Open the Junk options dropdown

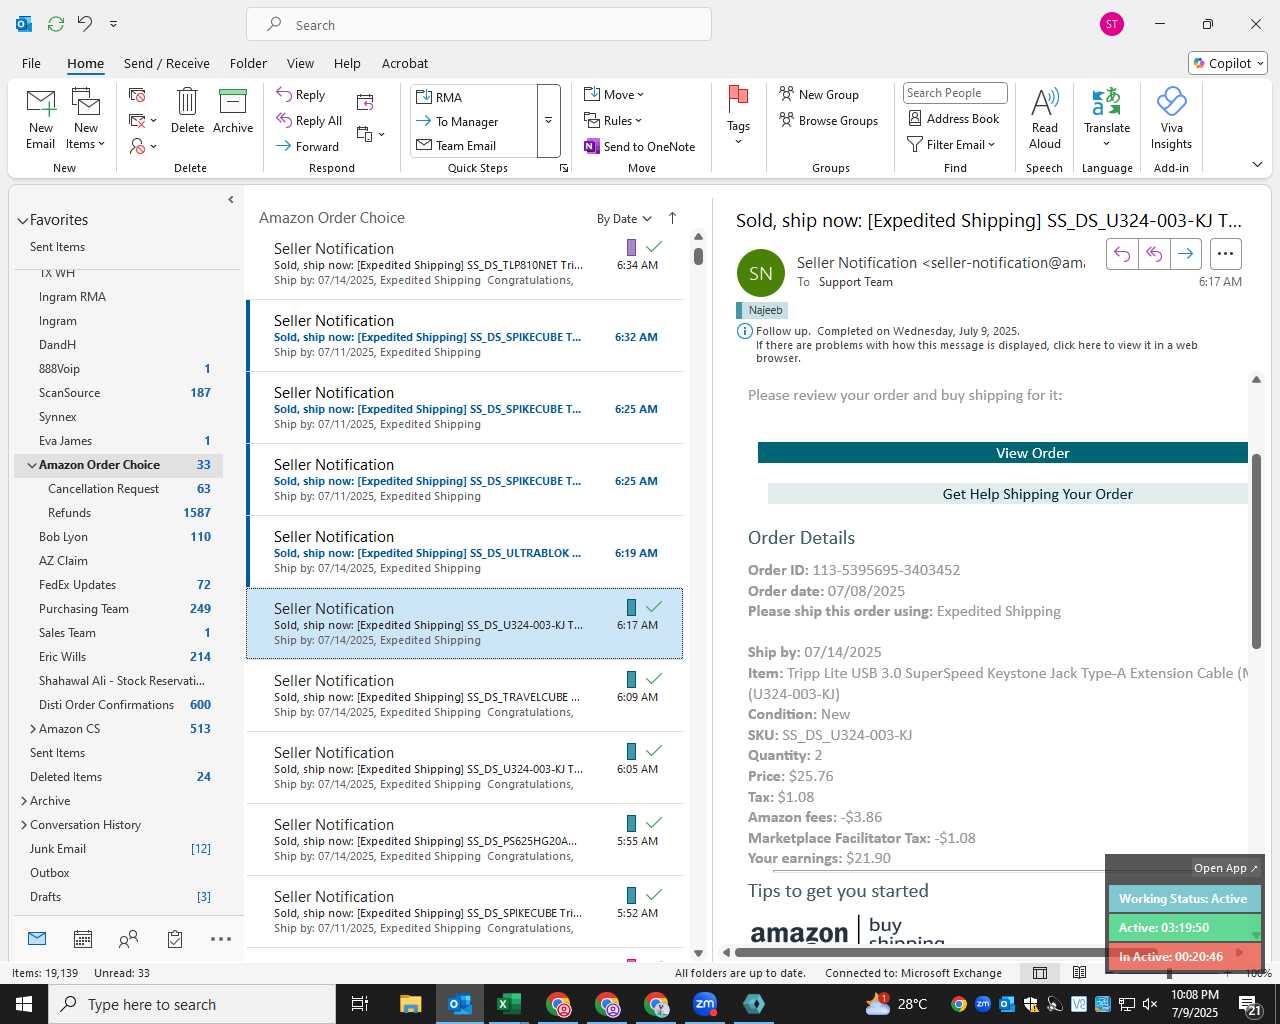click(x=143, y=146)
